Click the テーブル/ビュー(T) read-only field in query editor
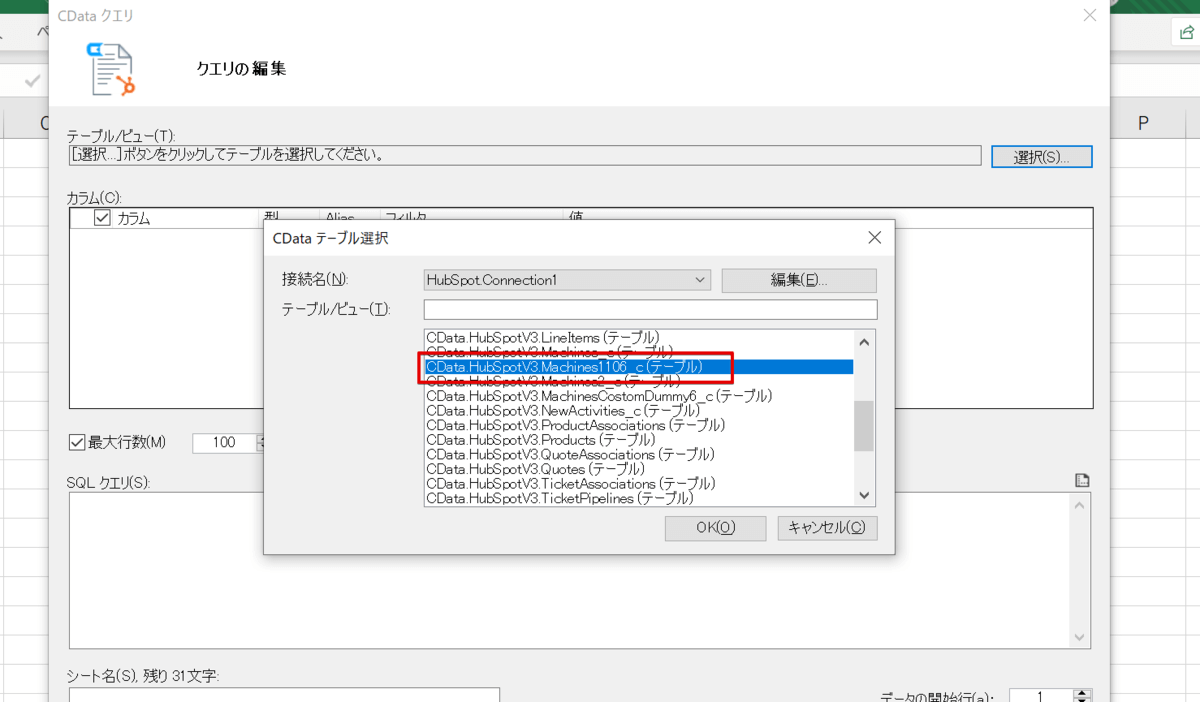This screenshot has width=1200, height=702. click(525, 155)
